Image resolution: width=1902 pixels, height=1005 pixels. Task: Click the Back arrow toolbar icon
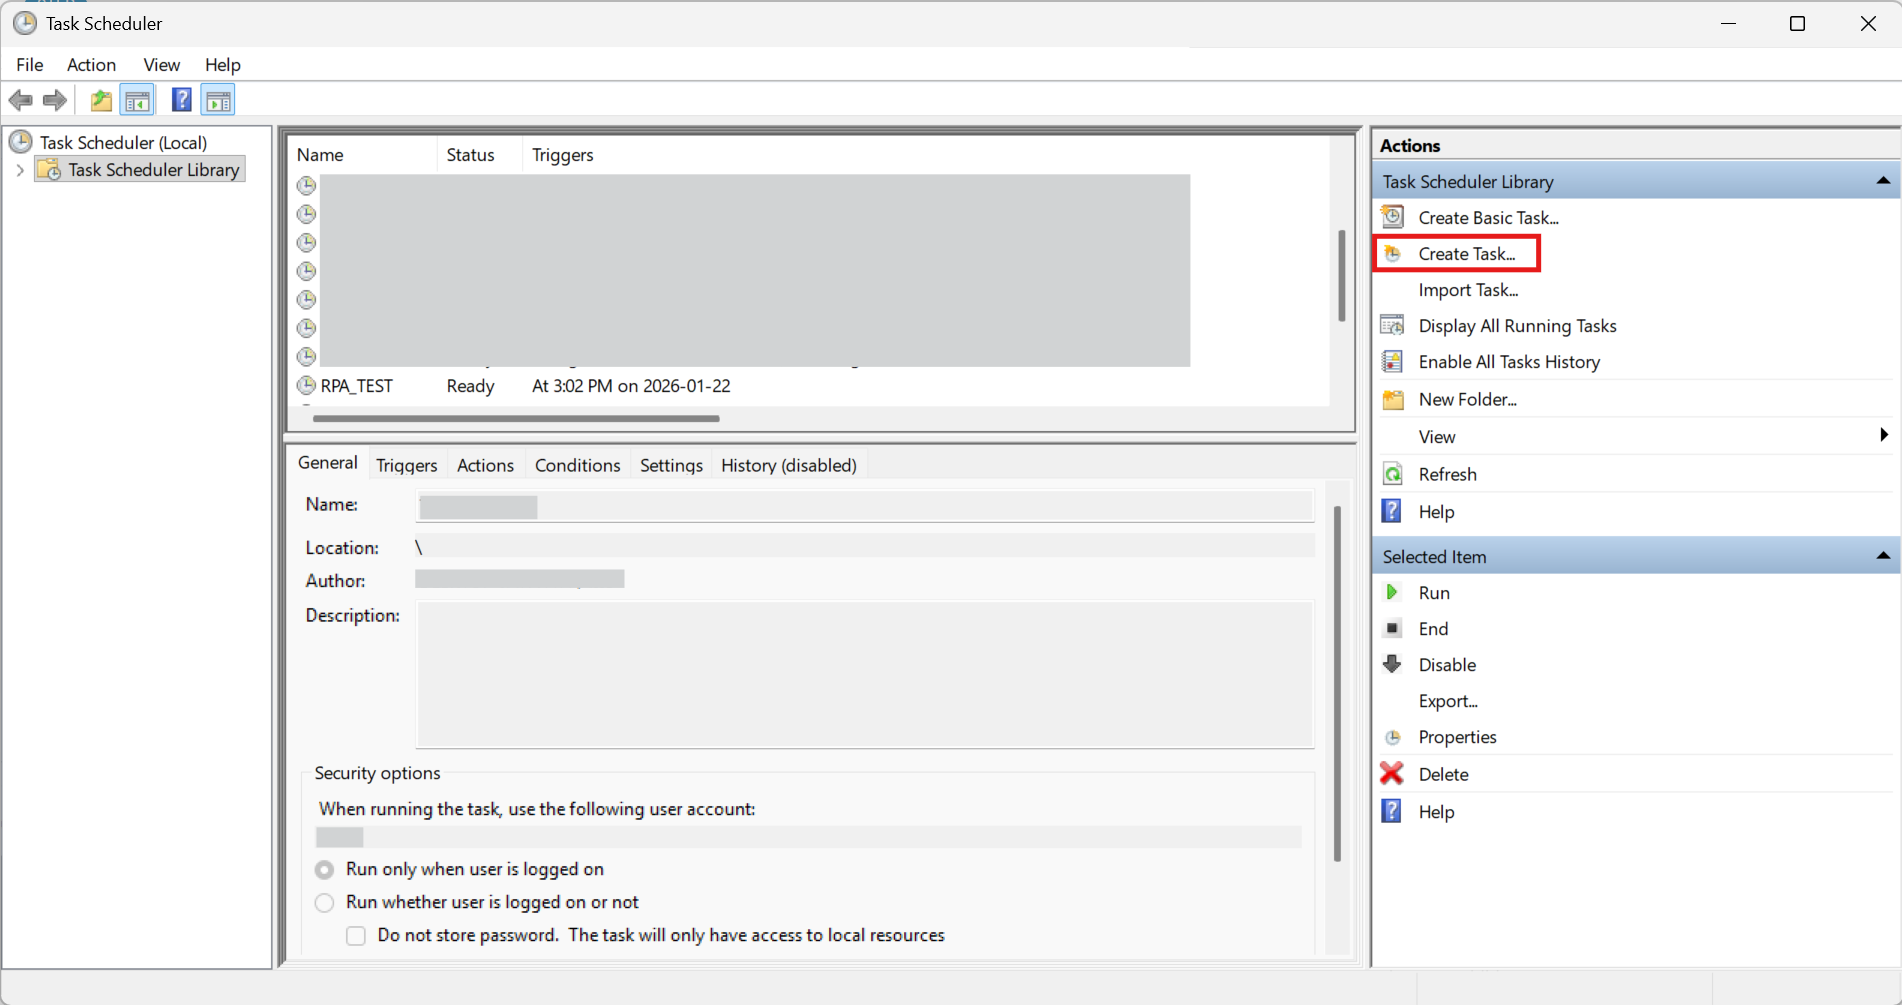tap(20, 100)
